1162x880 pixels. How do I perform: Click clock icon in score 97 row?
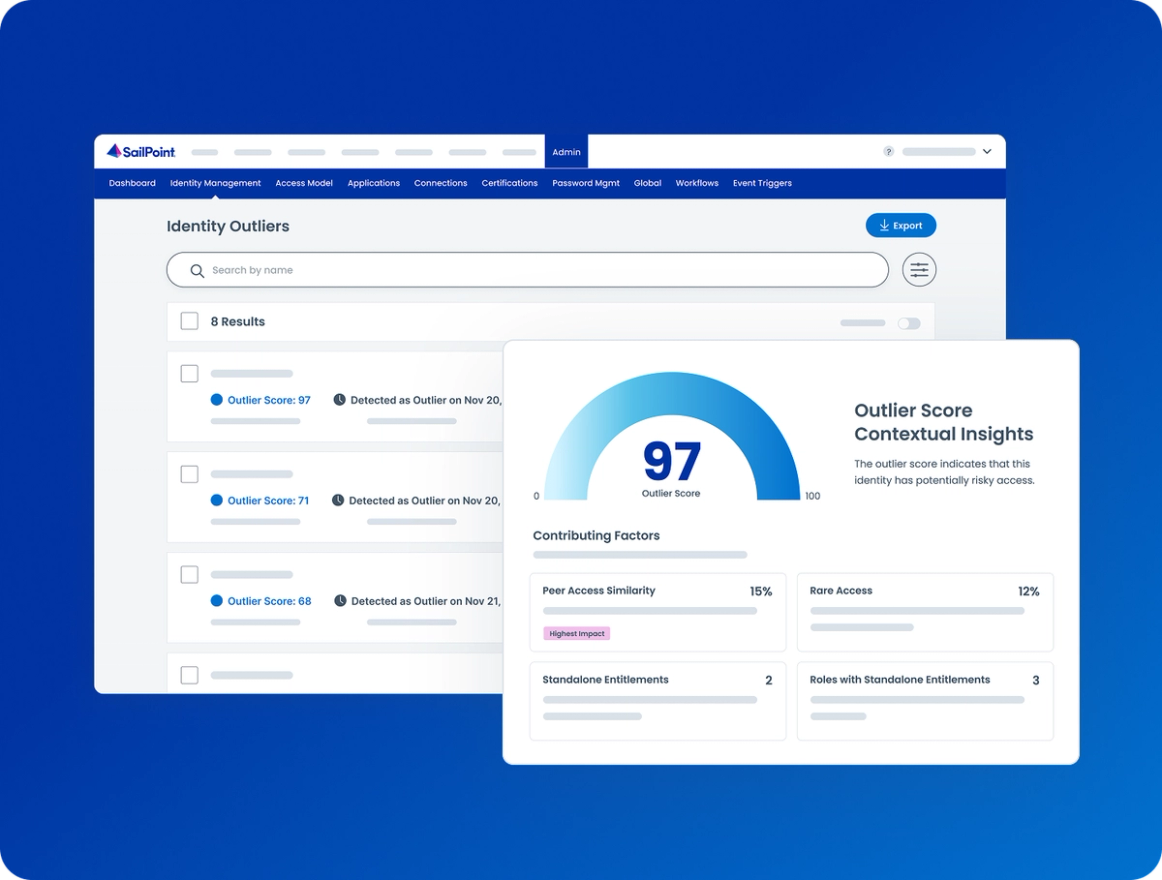[339, 400]
